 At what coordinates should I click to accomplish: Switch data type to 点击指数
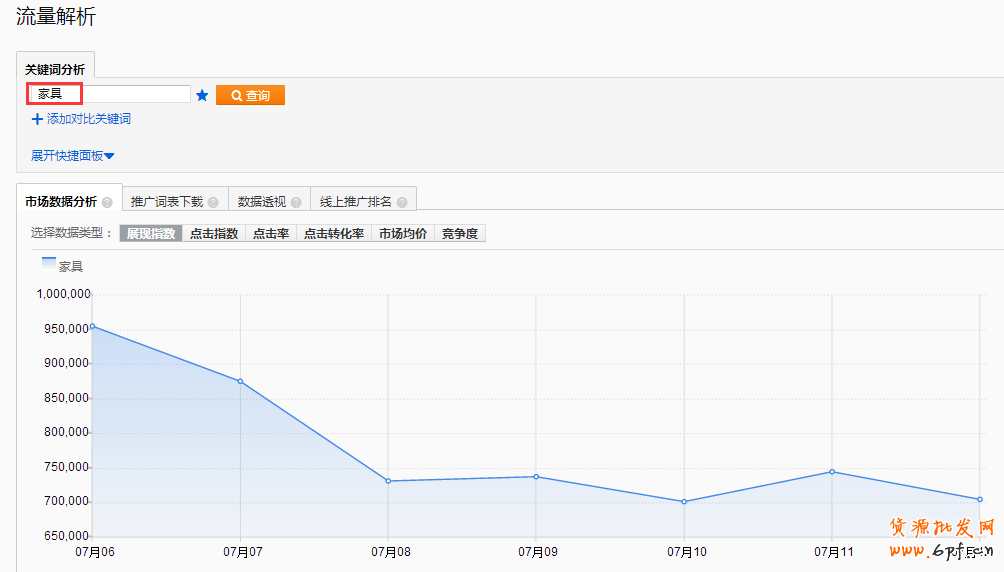point(214,234)
